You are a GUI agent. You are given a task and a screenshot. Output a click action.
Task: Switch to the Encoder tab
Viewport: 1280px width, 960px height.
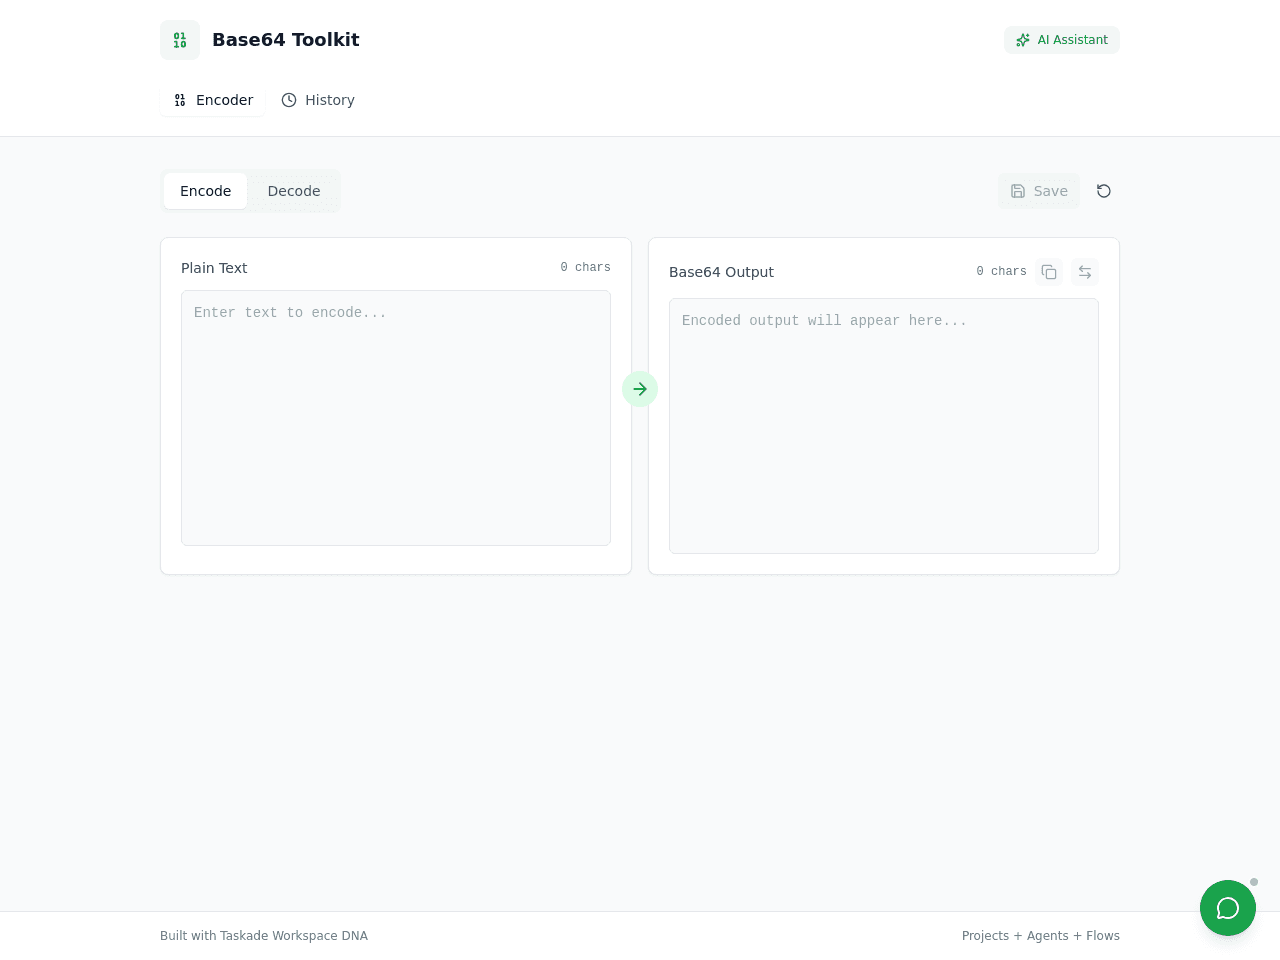pos(213,100)
